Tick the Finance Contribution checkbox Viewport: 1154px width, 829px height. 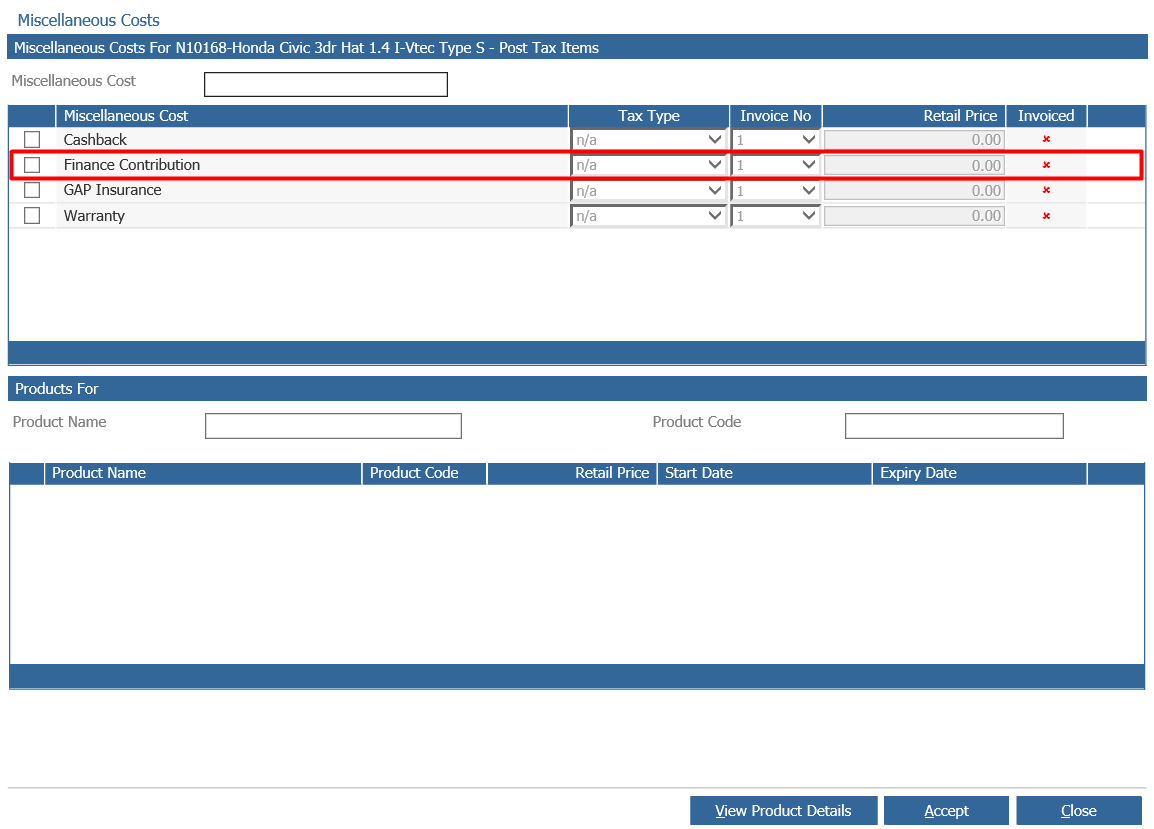click(x=32, y=165)
